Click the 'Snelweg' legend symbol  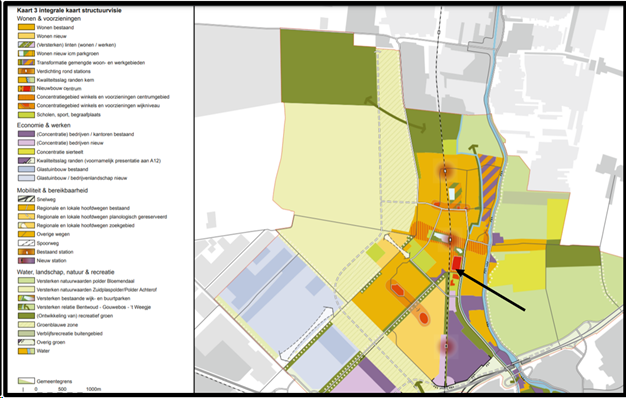click(26, 200)
